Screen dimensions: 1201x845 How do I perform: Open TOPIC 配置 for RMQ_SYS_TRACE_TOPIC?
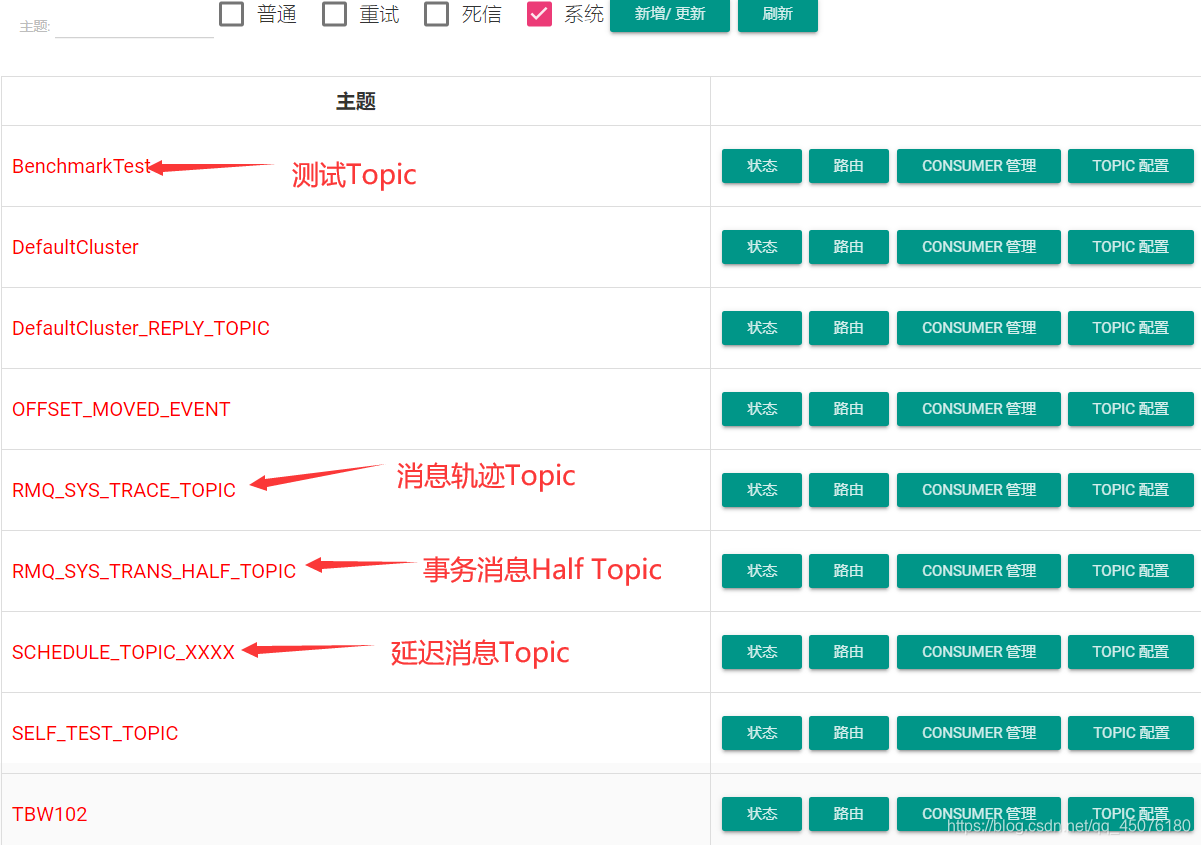1131,490
